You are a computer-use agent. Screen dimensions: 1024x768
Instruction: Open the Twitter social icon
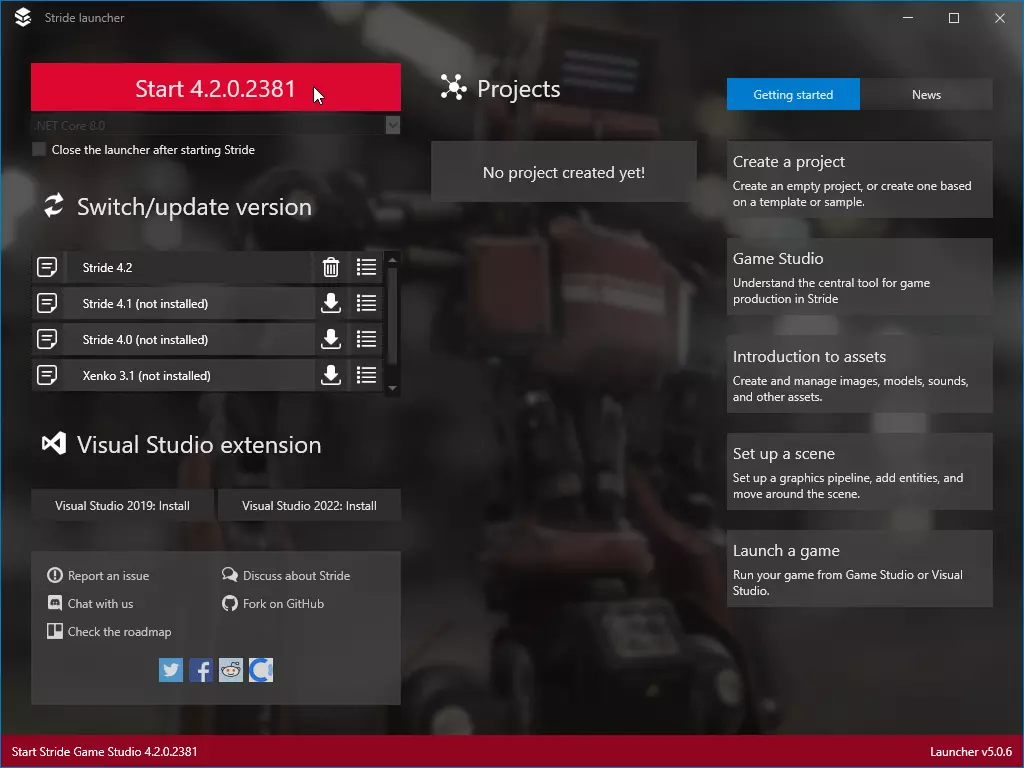[171, 670]
